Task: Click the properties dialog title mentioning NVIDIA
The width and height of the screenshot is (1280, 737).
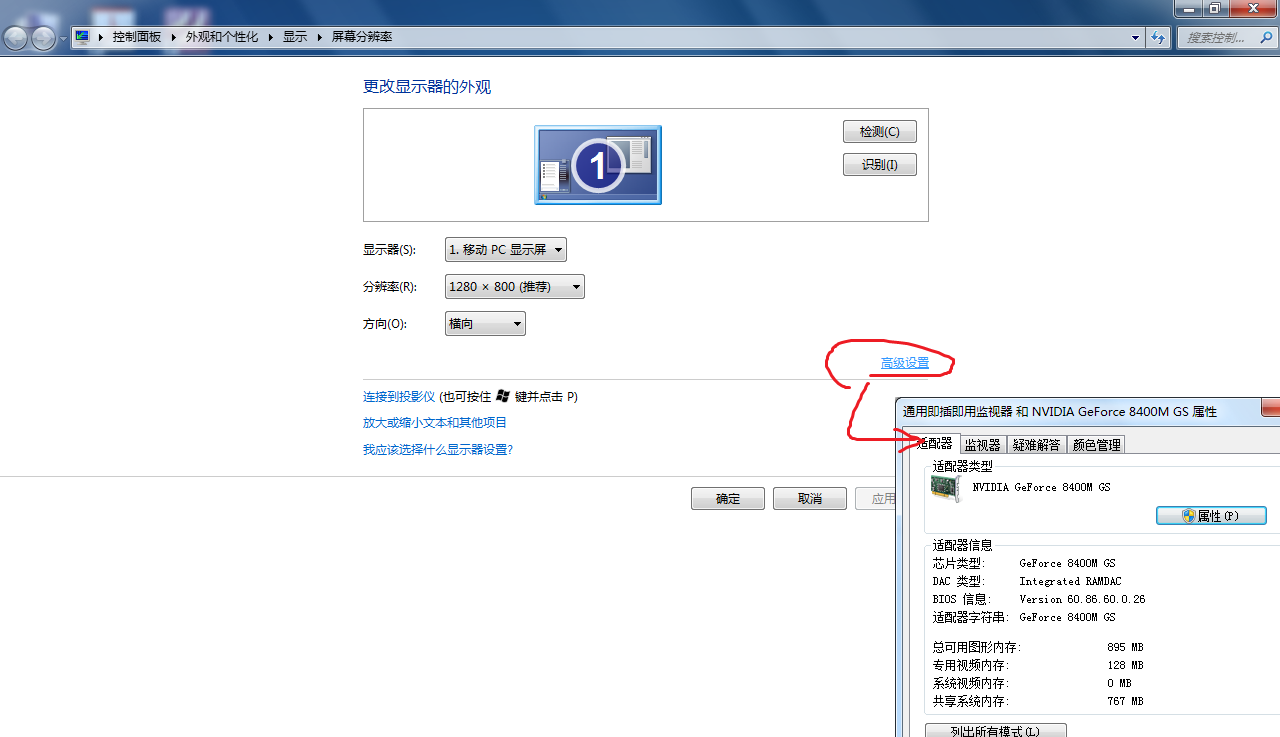Action: 1060,411
